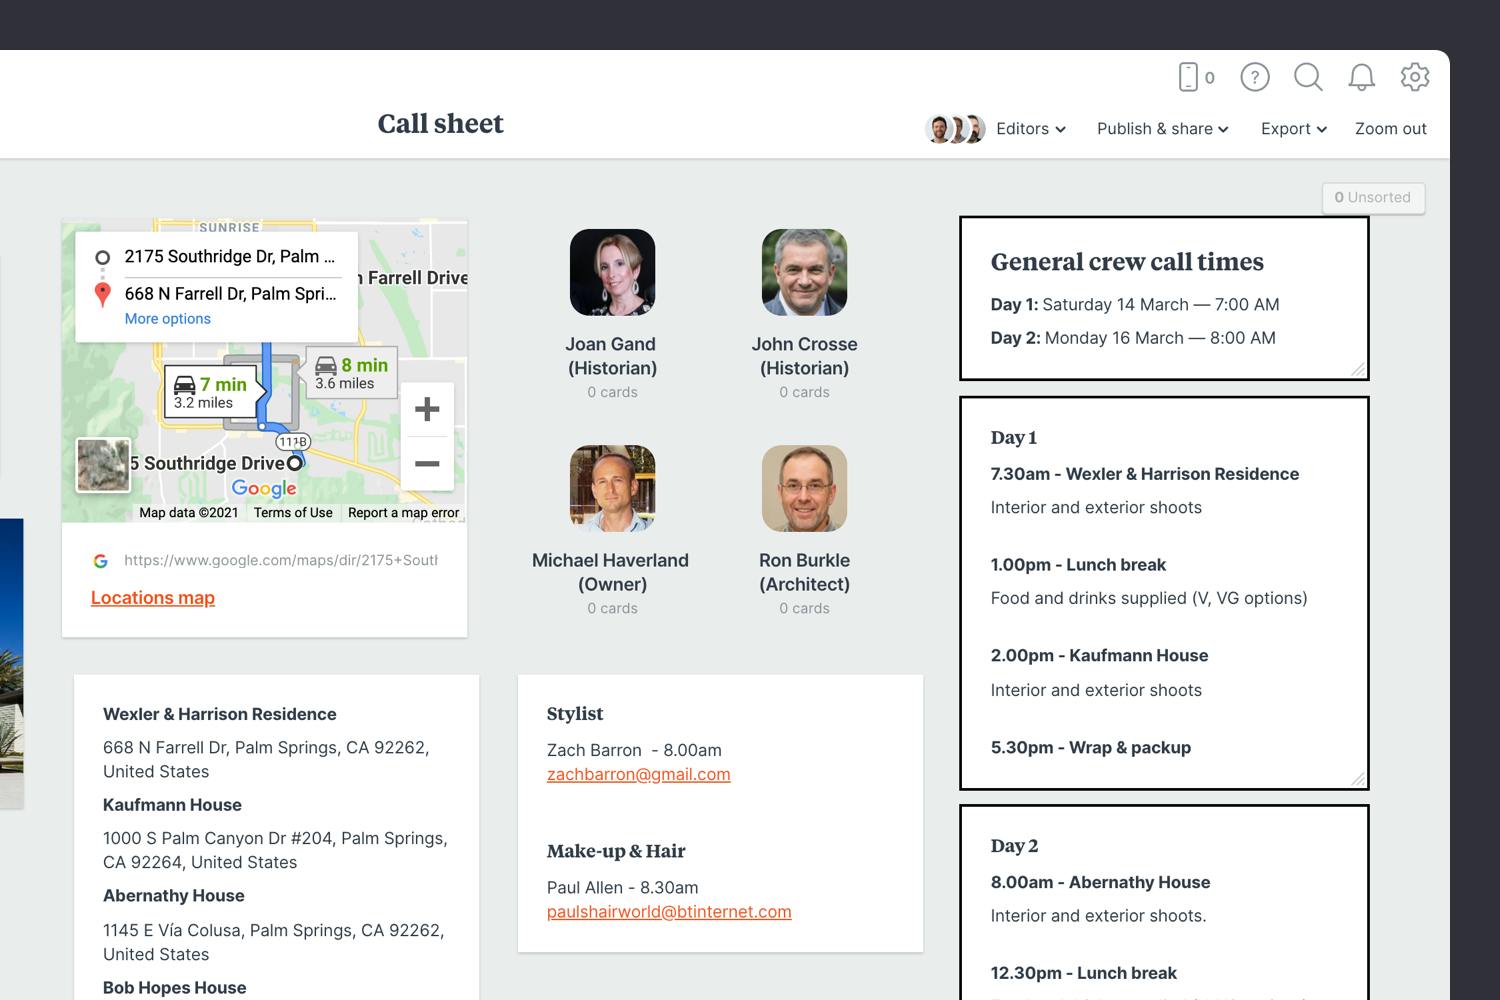Click Zoom out in the toolbar

click(1390, 129)
